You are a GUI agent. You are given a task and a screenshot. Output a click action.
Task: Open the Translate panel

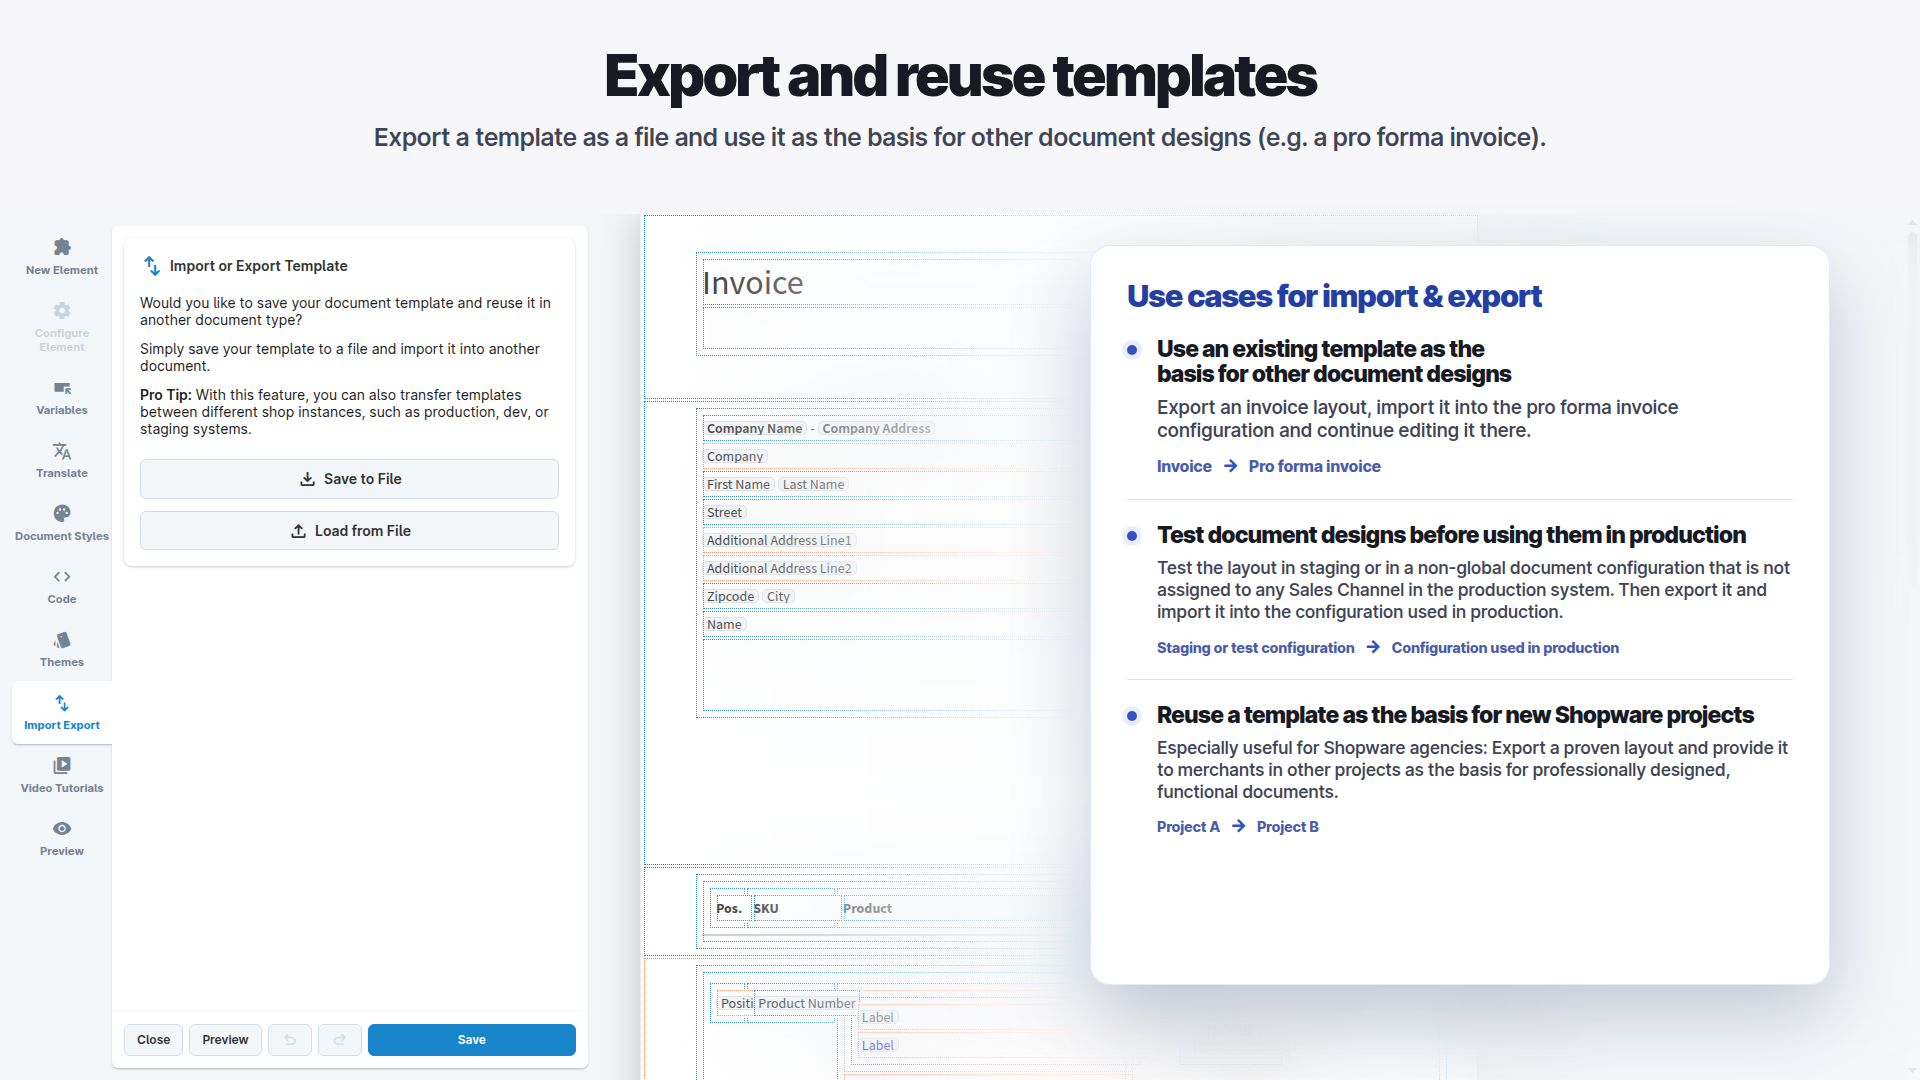(62, 460)
